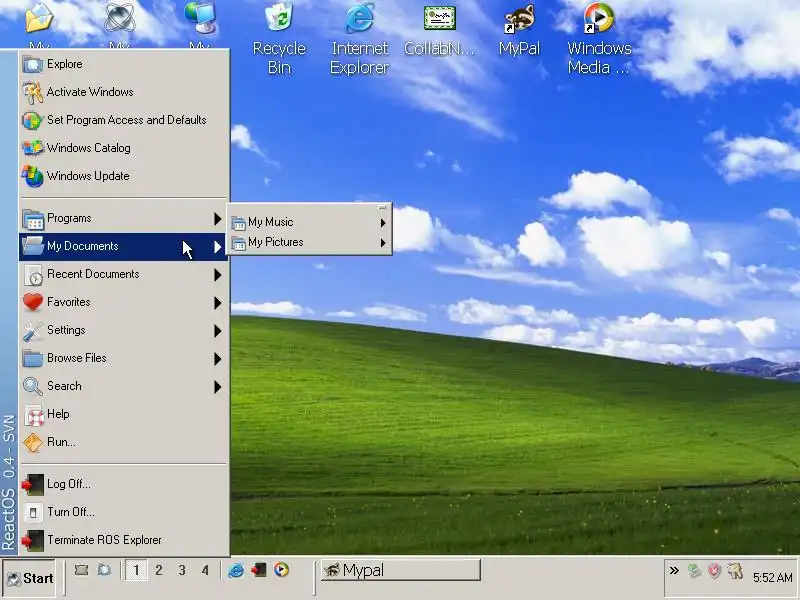
Task: Expand the Favorites submenu arrow
Action: (218, 303)
